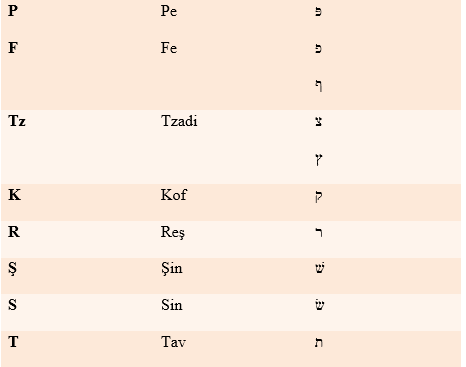466x367 pixels.
Task: Click the bold letter P
Action: point(13,11)
